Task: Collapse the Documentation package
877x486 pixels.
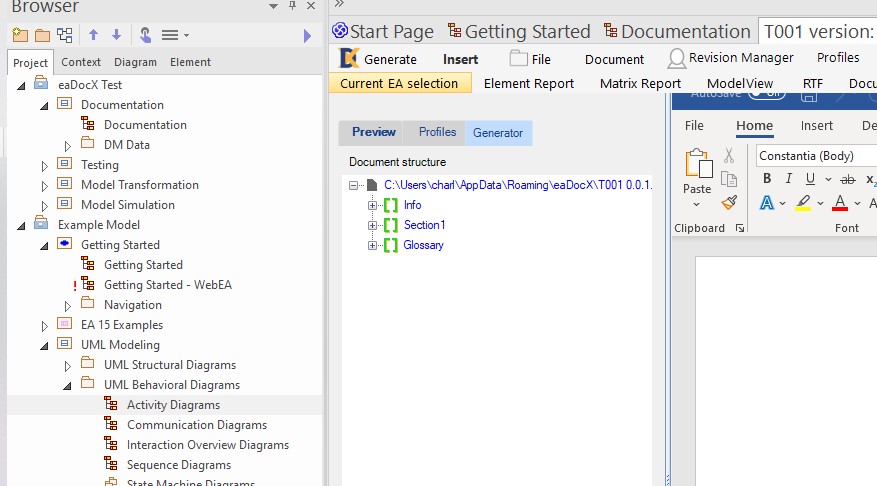Action: pos(44,106)
